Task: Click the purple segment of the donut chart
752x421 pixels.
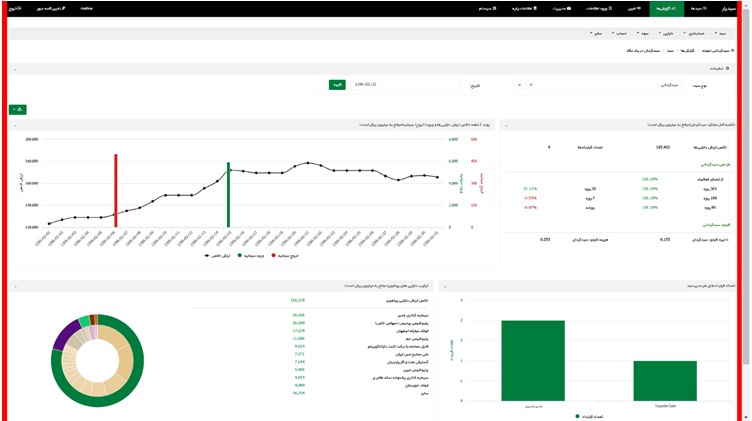Action: pyautogui.click(x=64, y=334)
